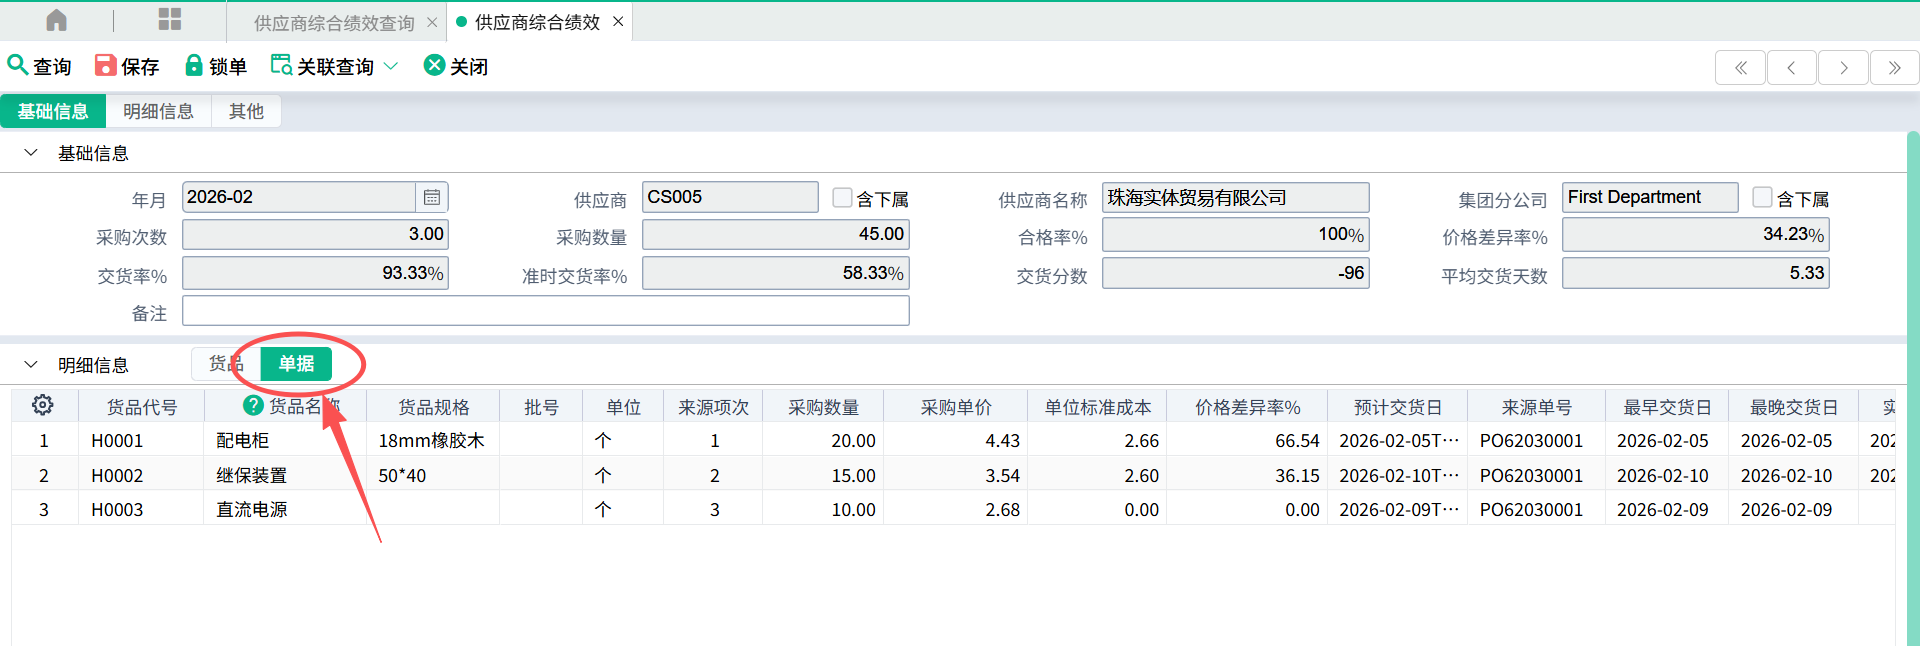Go to the last record arrow
This screenshot has width=1920, height=646.
1894,68
